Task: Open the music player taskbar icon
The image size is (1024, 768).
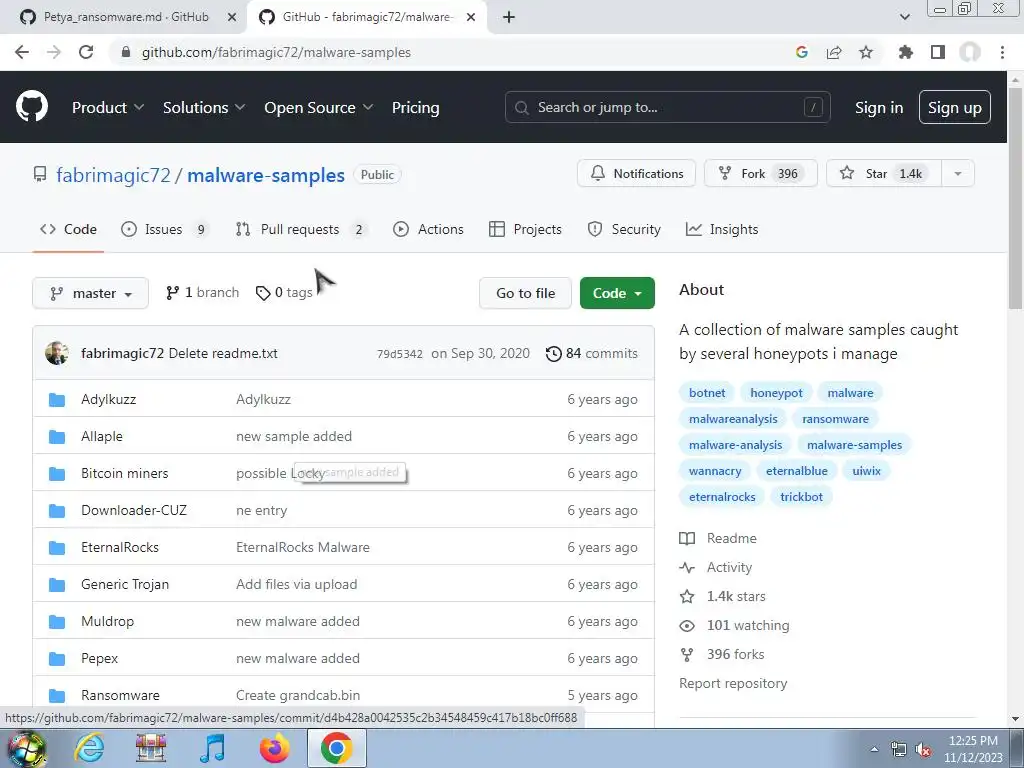Action: point(212,748)
